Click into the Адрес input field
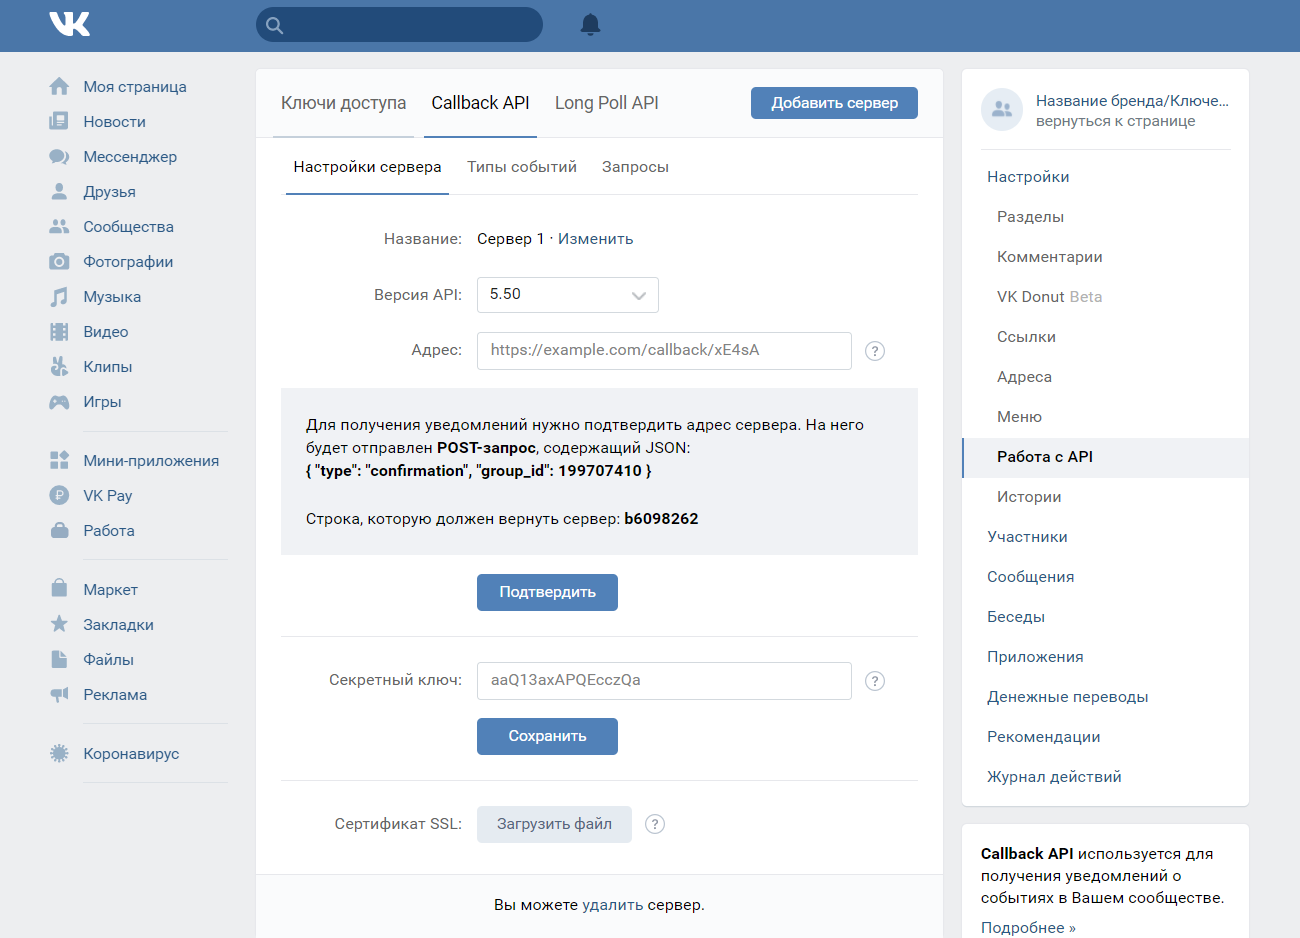 (x=664, y=351)
